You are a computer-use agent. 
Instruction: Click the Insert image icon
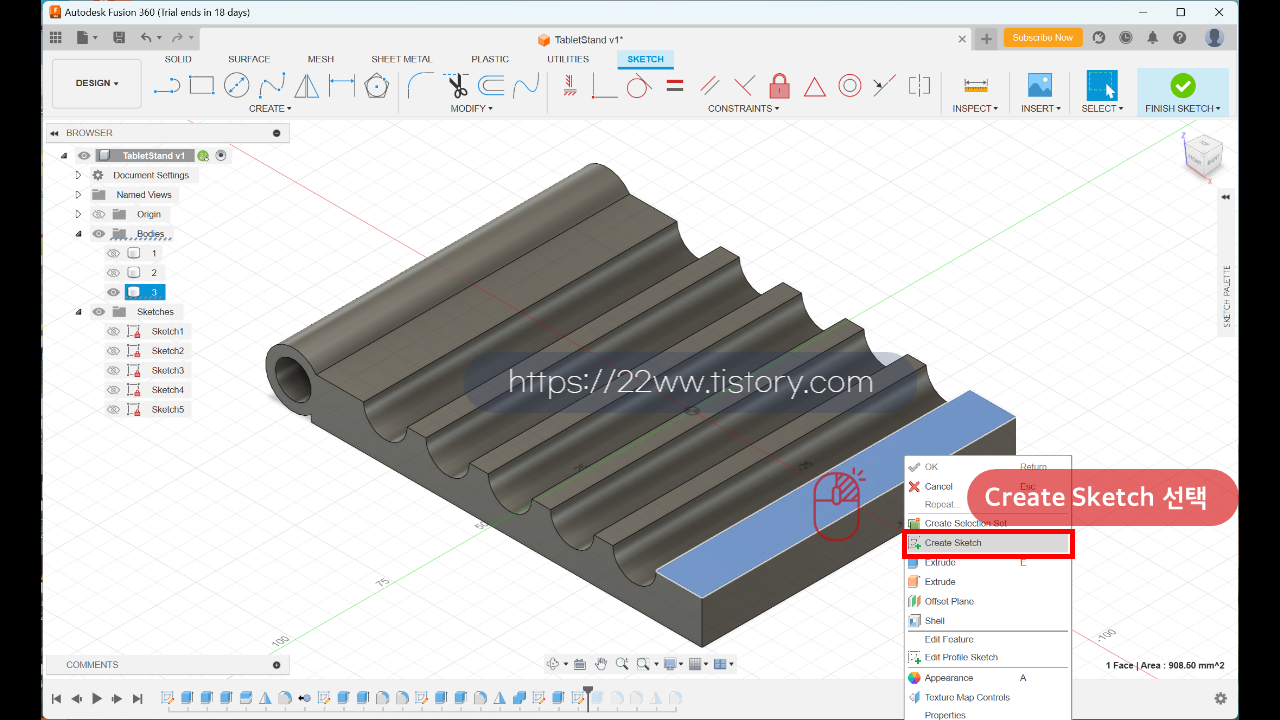[x=1040, y=86]
